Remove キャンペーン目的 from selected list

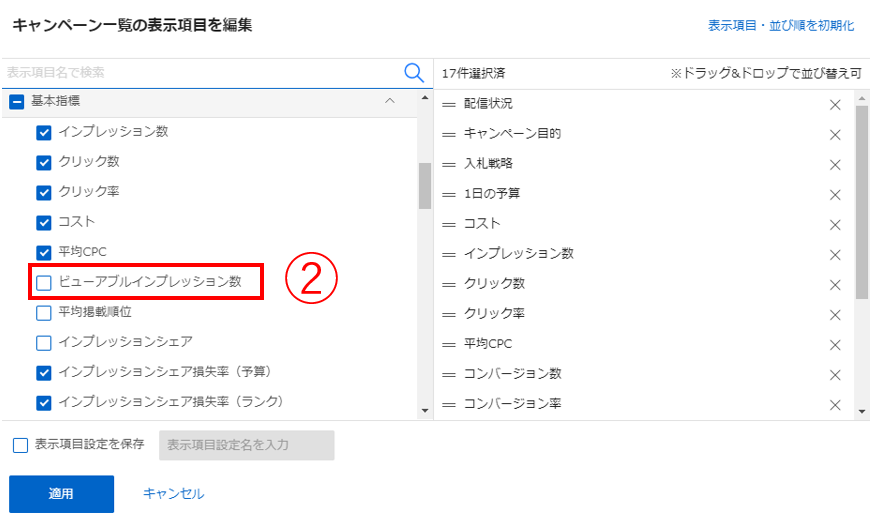[x=835, y=134]
